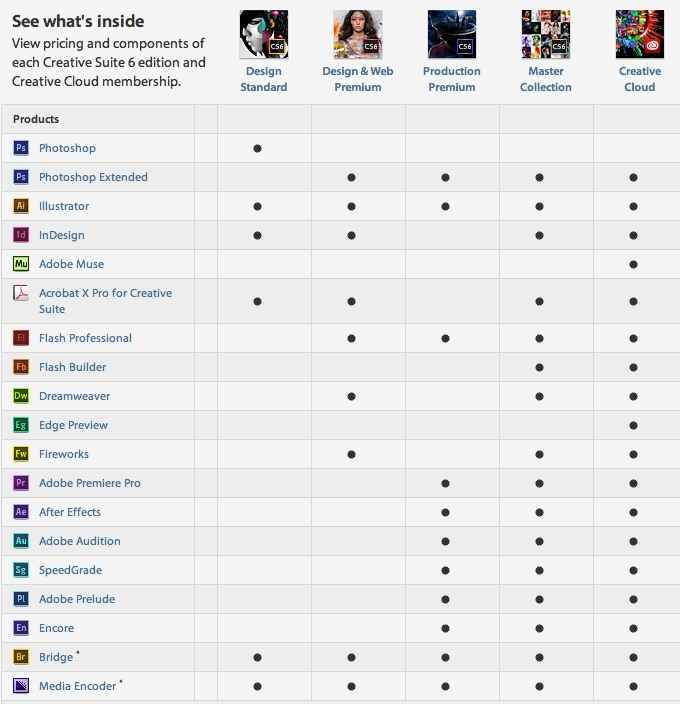Open the Production Premium heading link
680x704 pixels.
tap(452, 79)
